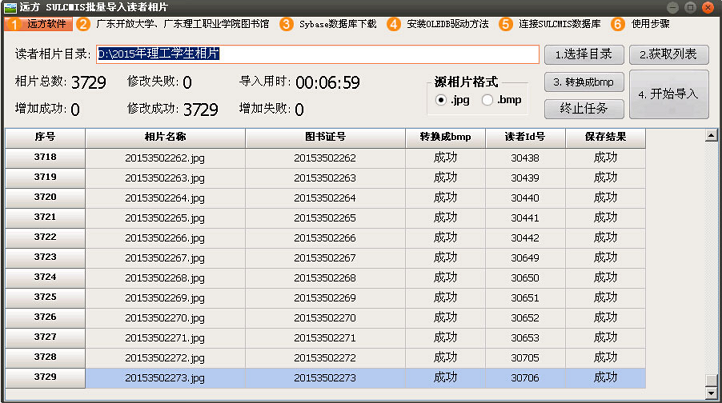Select row header 3723
Screen dimensions: 722x403
click(45, 258)
